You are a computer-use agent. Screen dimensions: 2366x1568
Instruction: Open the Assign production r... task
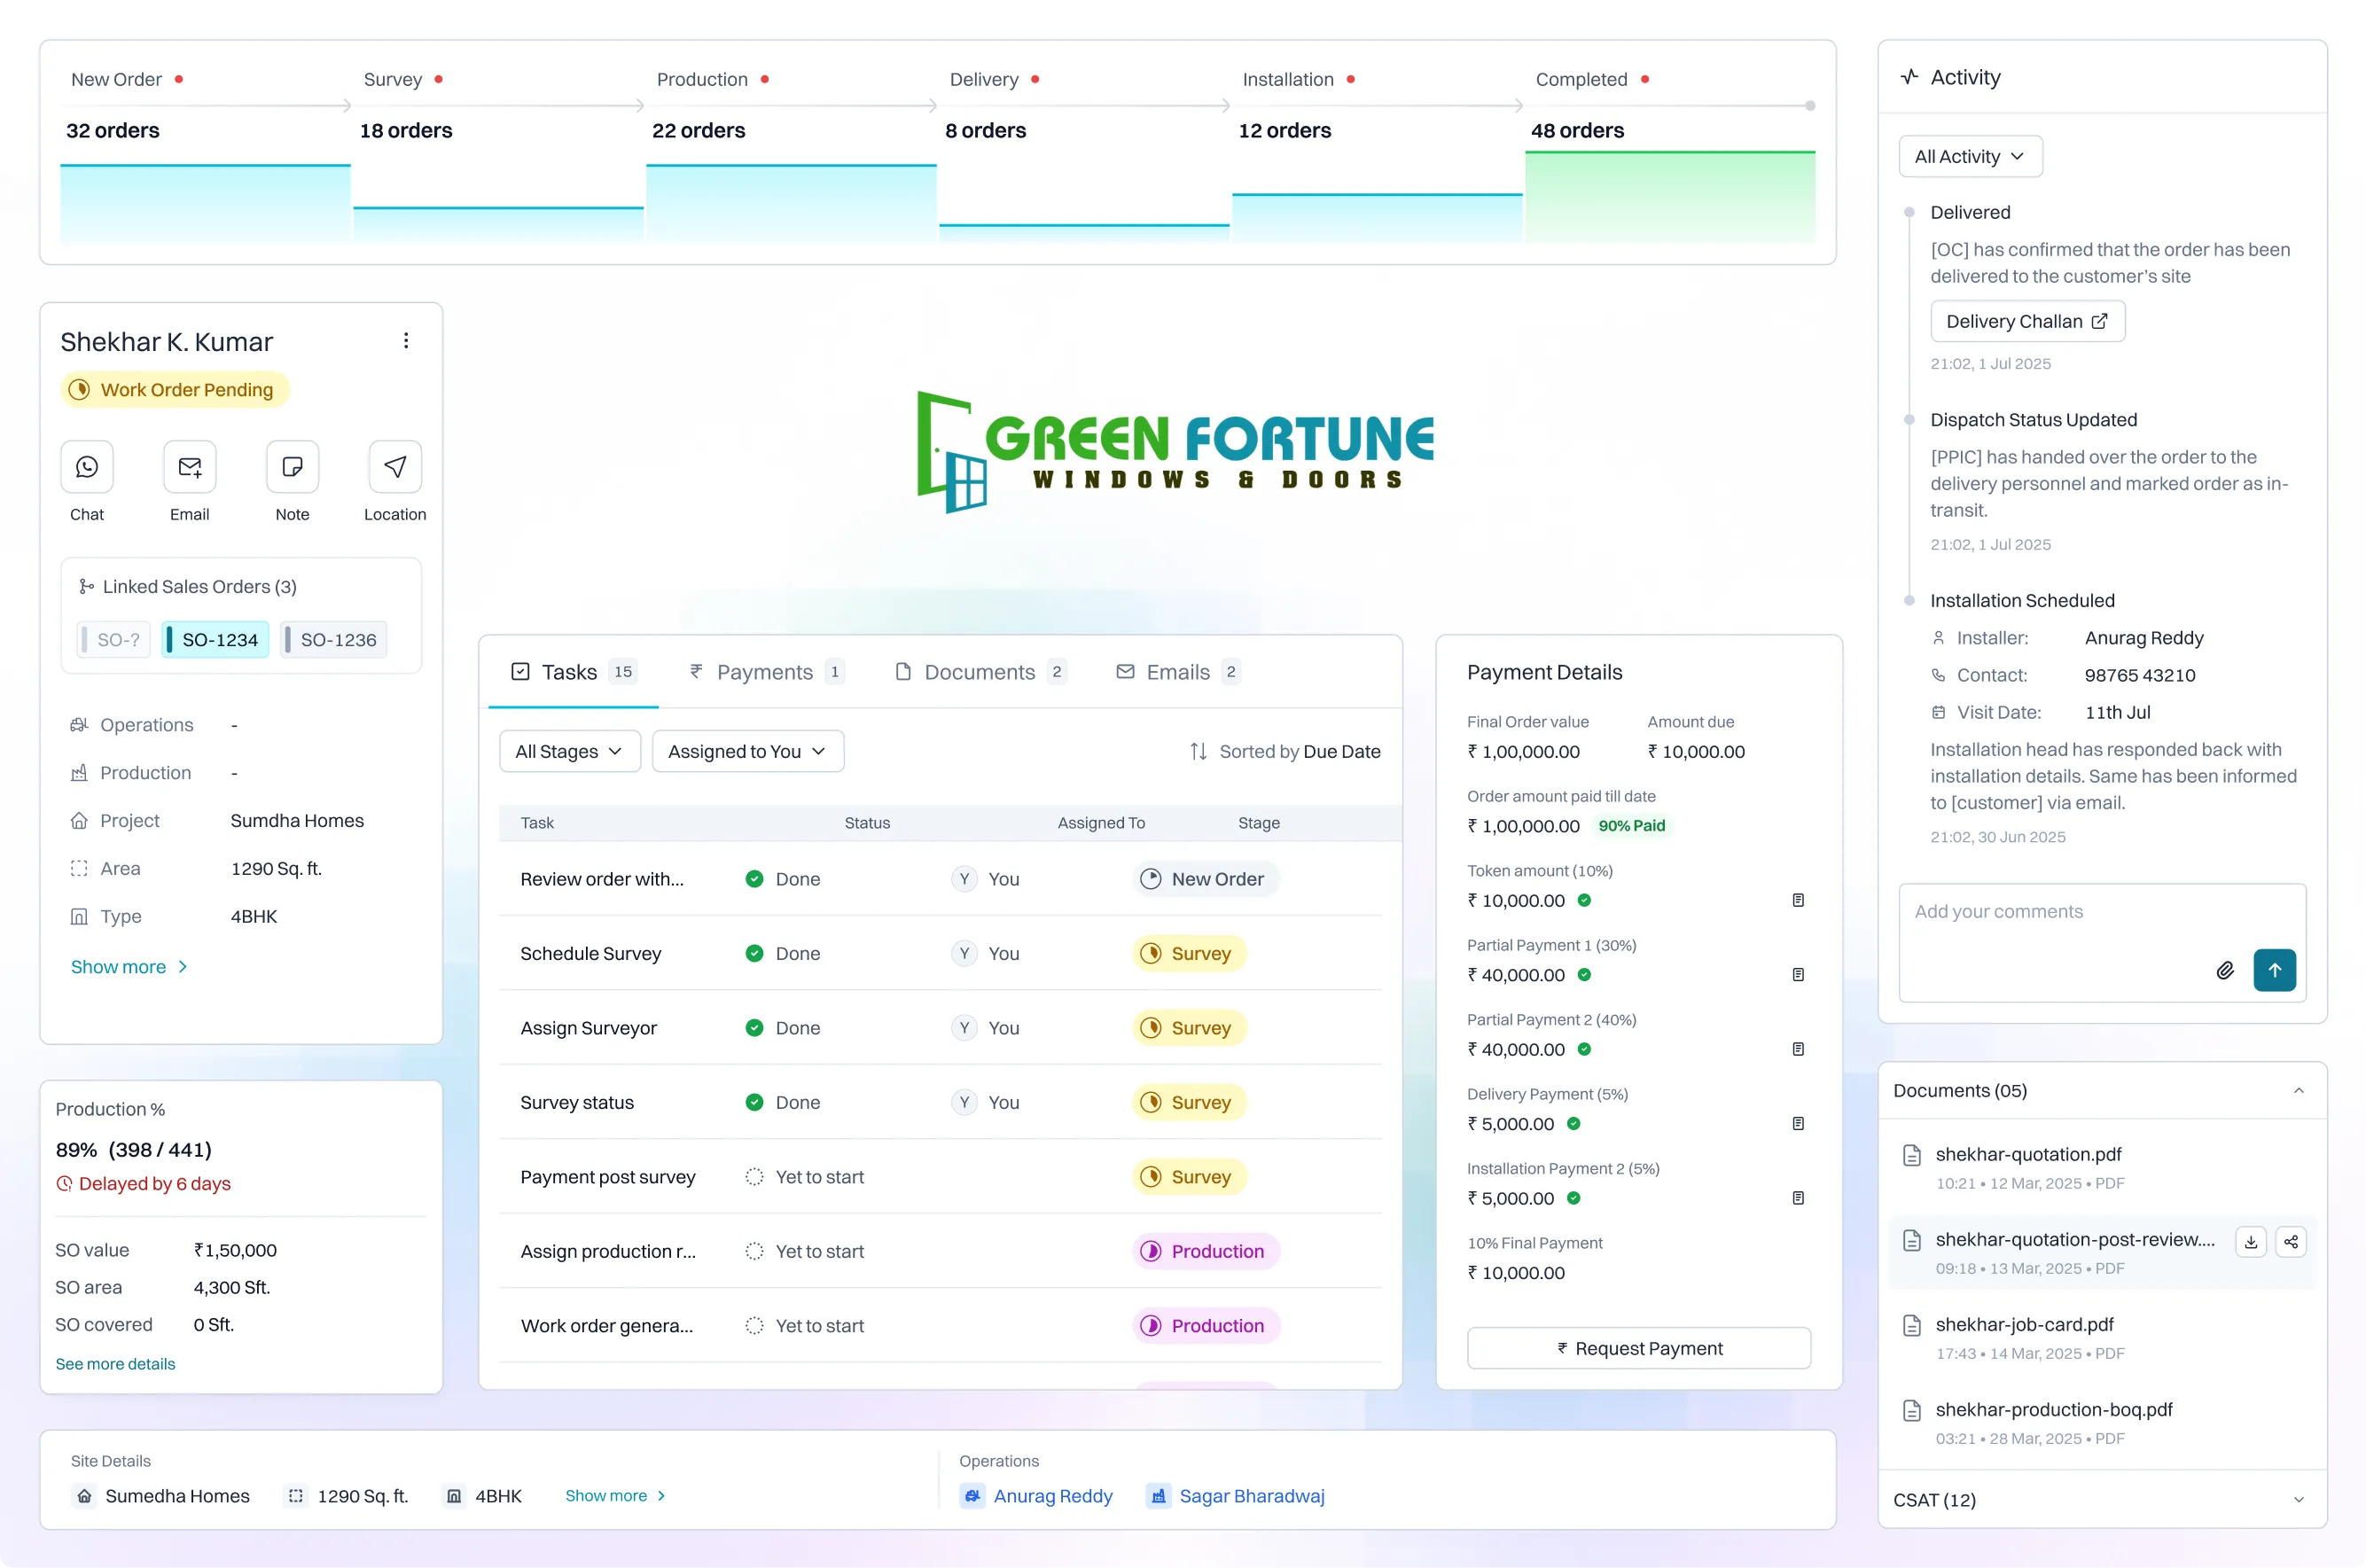941,1252
